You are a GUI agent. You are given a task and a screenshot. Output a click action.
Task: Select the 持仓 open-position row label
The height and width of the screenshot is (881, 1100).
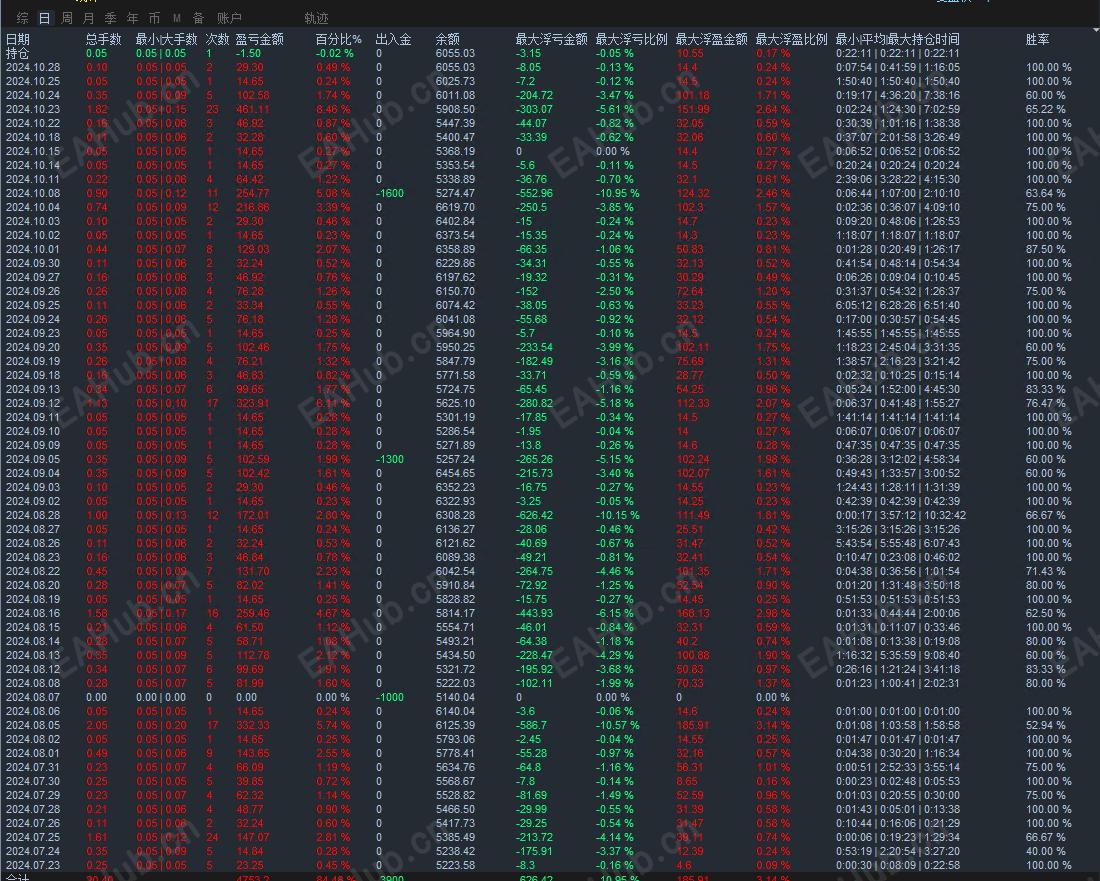(x=18, y=53)
